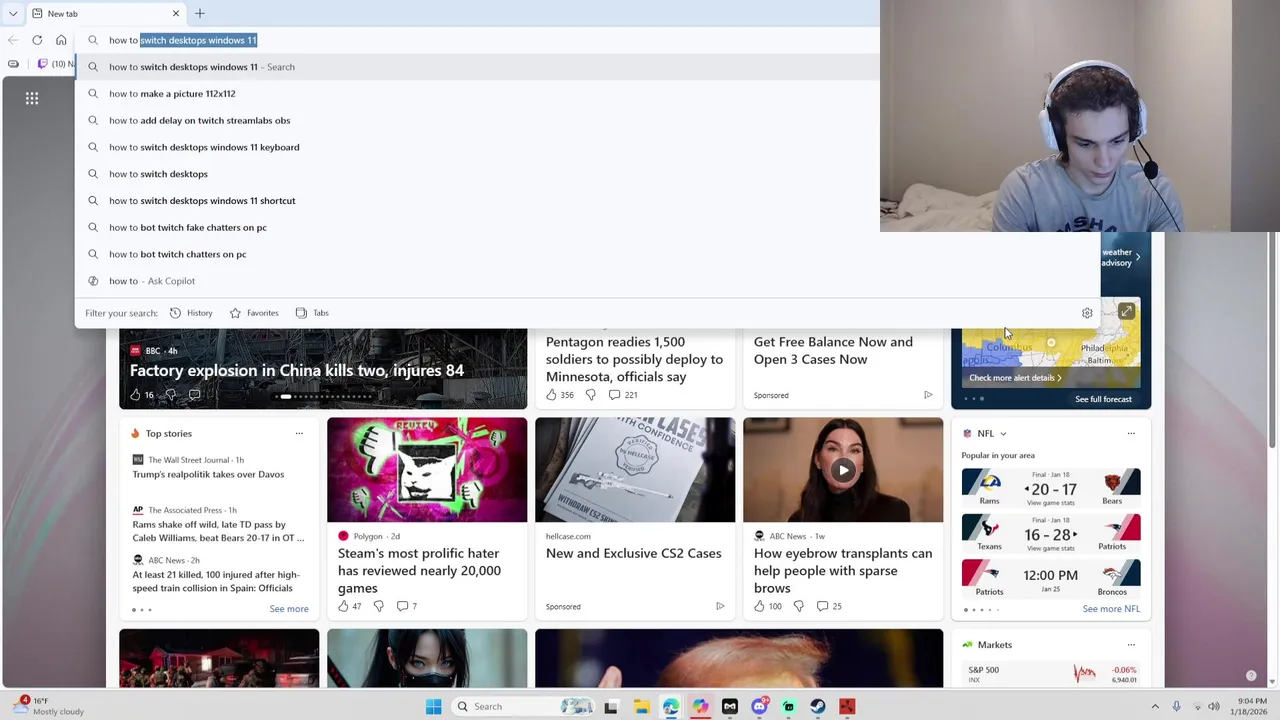Open Markets widget more options
Viewport: 1280px width, 720px height.
point(1131,645)
